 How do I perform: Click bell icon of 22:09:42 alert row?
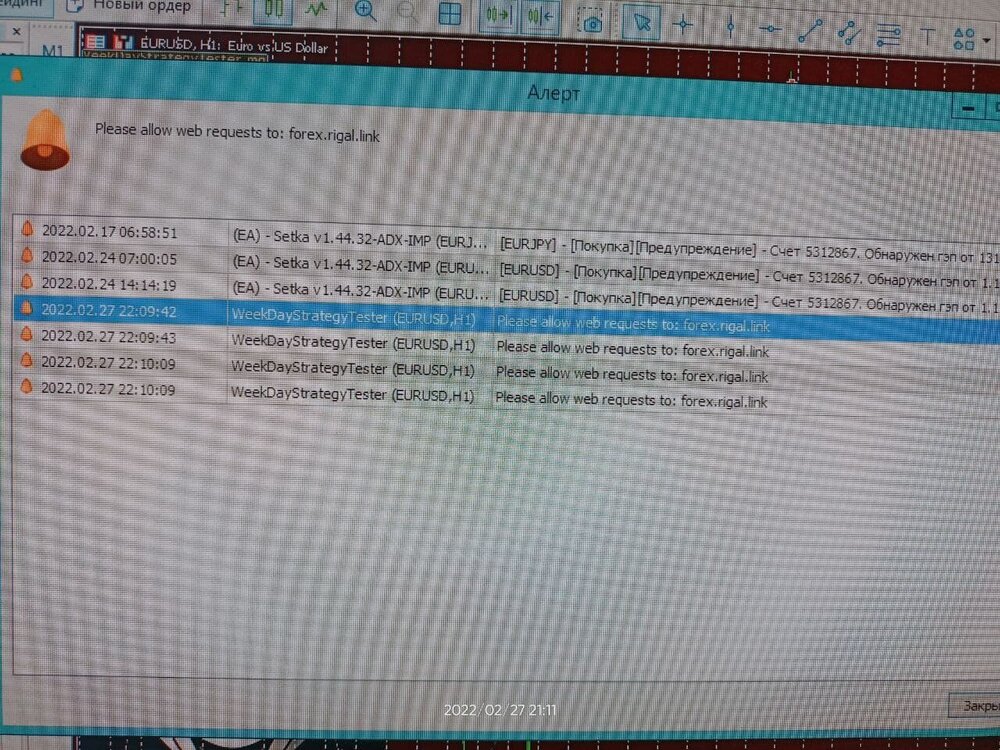(x=27, y=308)
